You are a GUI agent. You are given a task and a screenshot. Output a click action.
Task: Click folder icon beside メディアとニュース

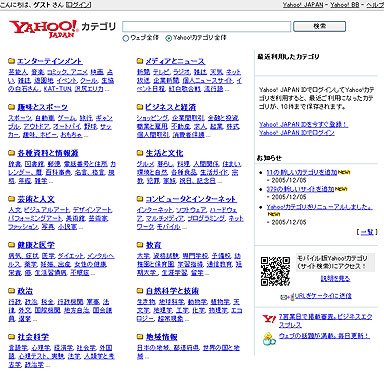(x=140, y=61)
